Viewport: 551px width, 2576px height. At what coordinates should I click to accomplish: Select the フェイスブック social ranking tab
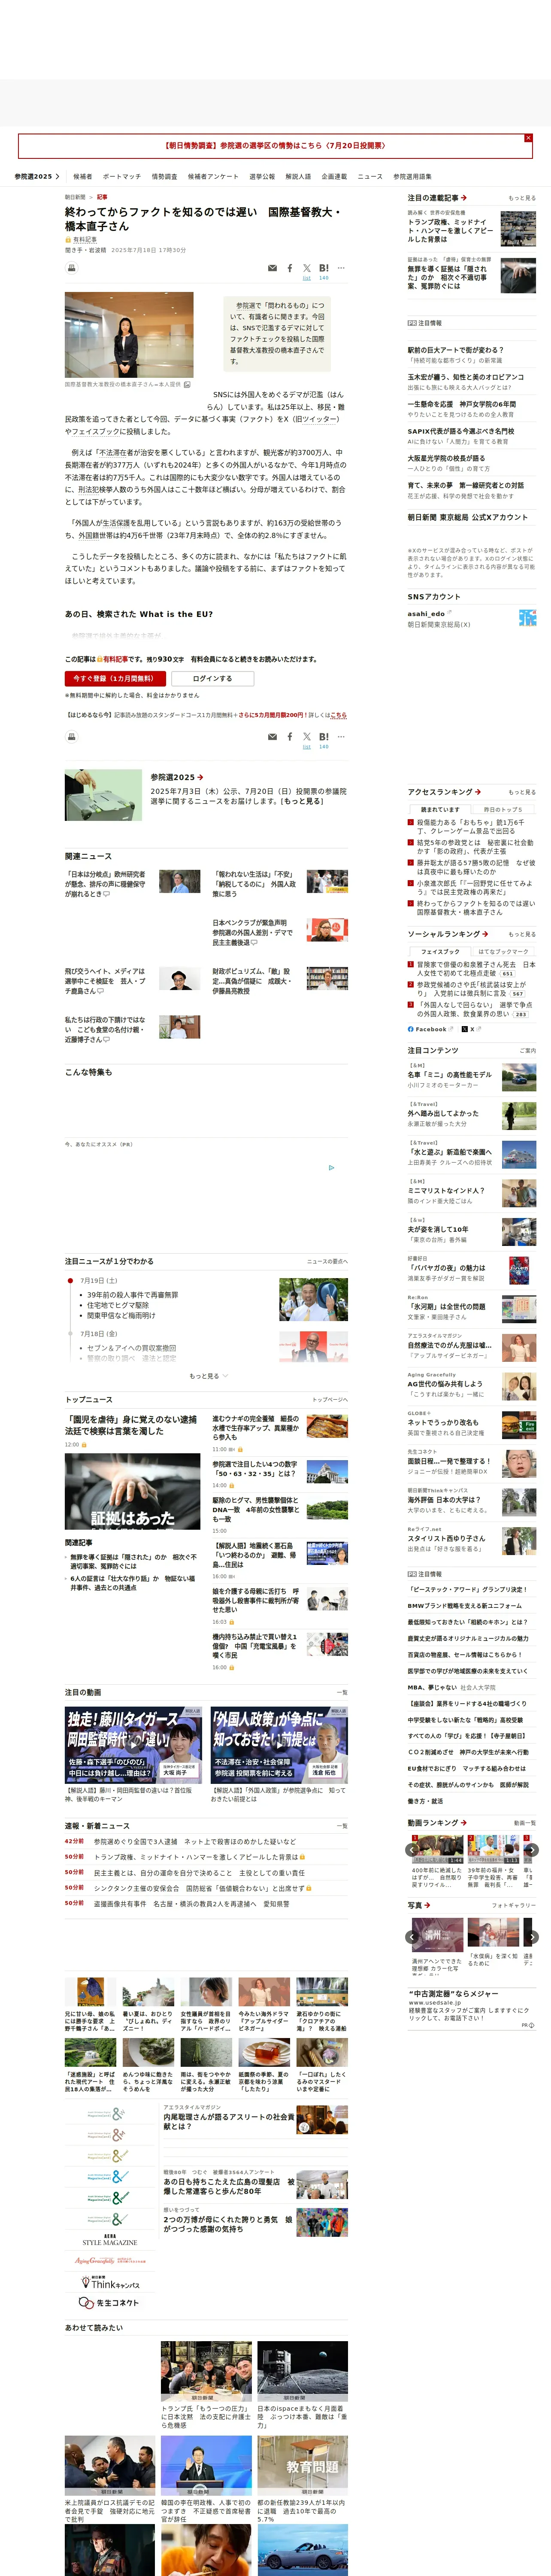coord(440,952)
